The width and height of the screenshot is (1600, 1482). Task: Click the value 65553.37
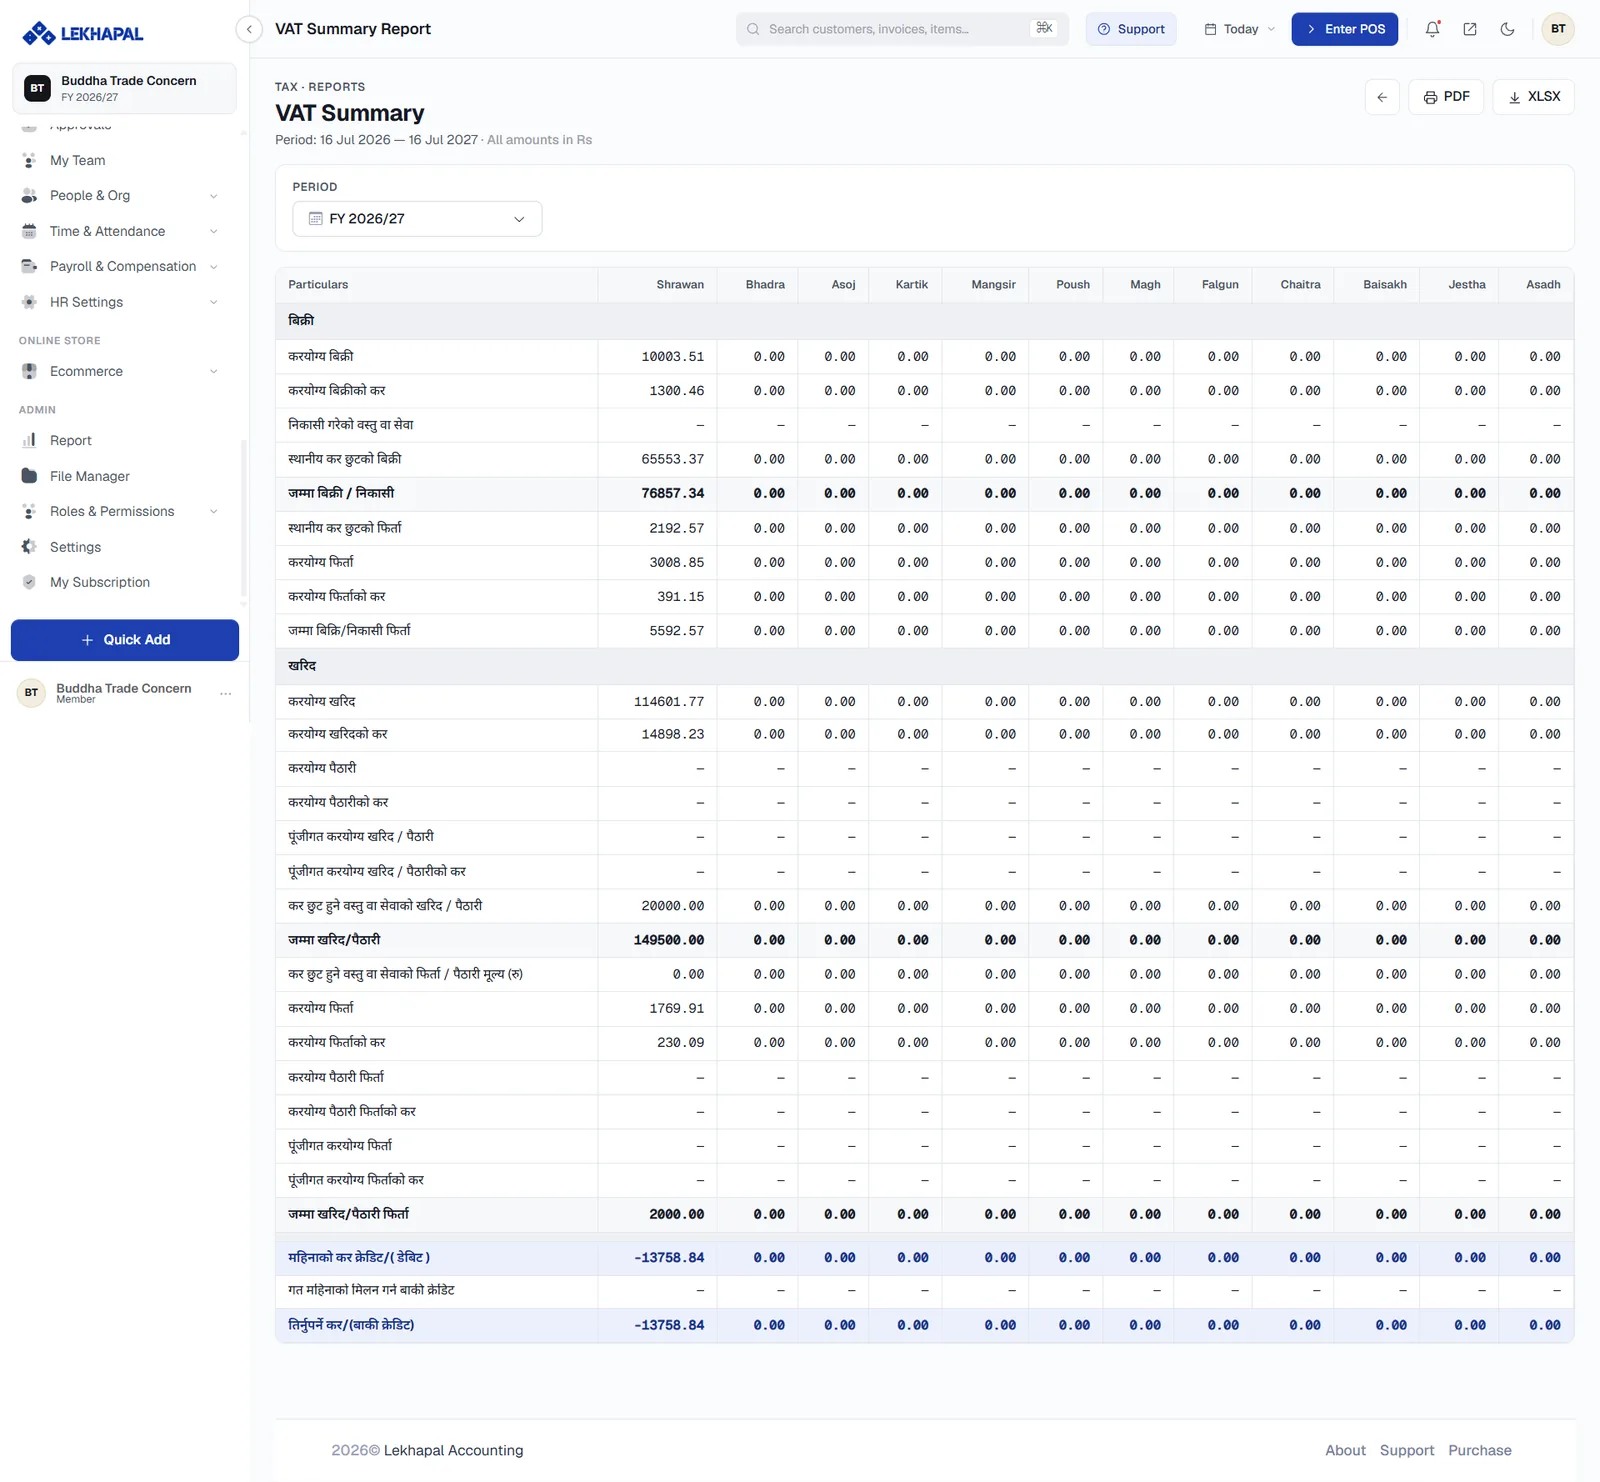(x=672, y=460)
